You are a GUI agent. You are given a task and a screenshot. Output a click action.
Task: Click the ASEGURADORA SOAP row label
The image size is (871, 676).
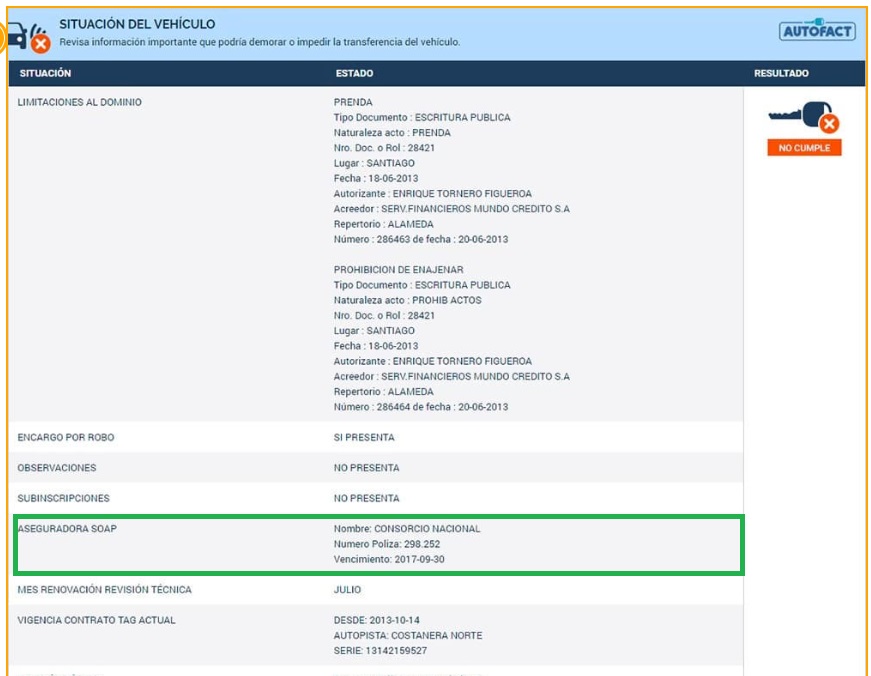(x=67, y=528)
